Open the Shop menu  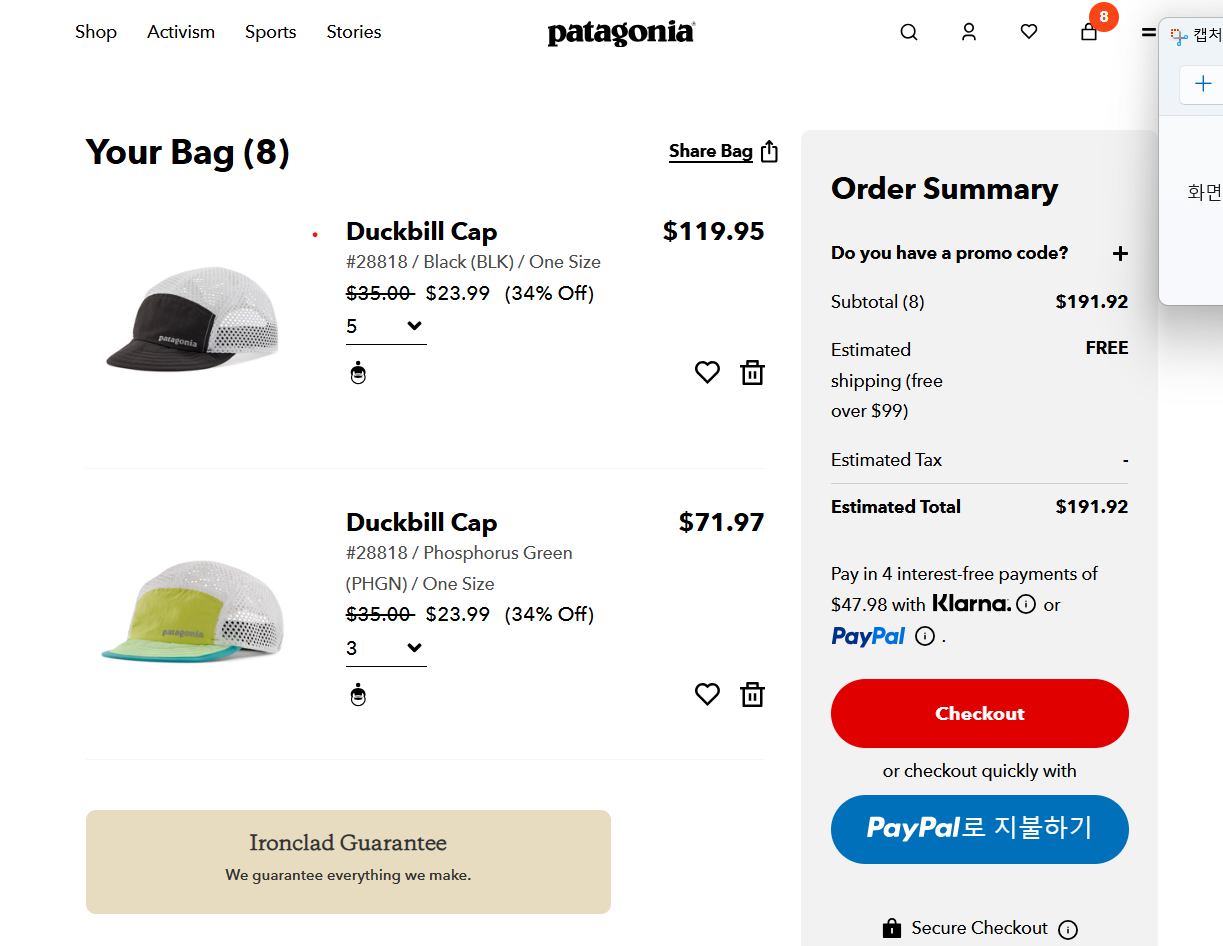coord(96,32)
